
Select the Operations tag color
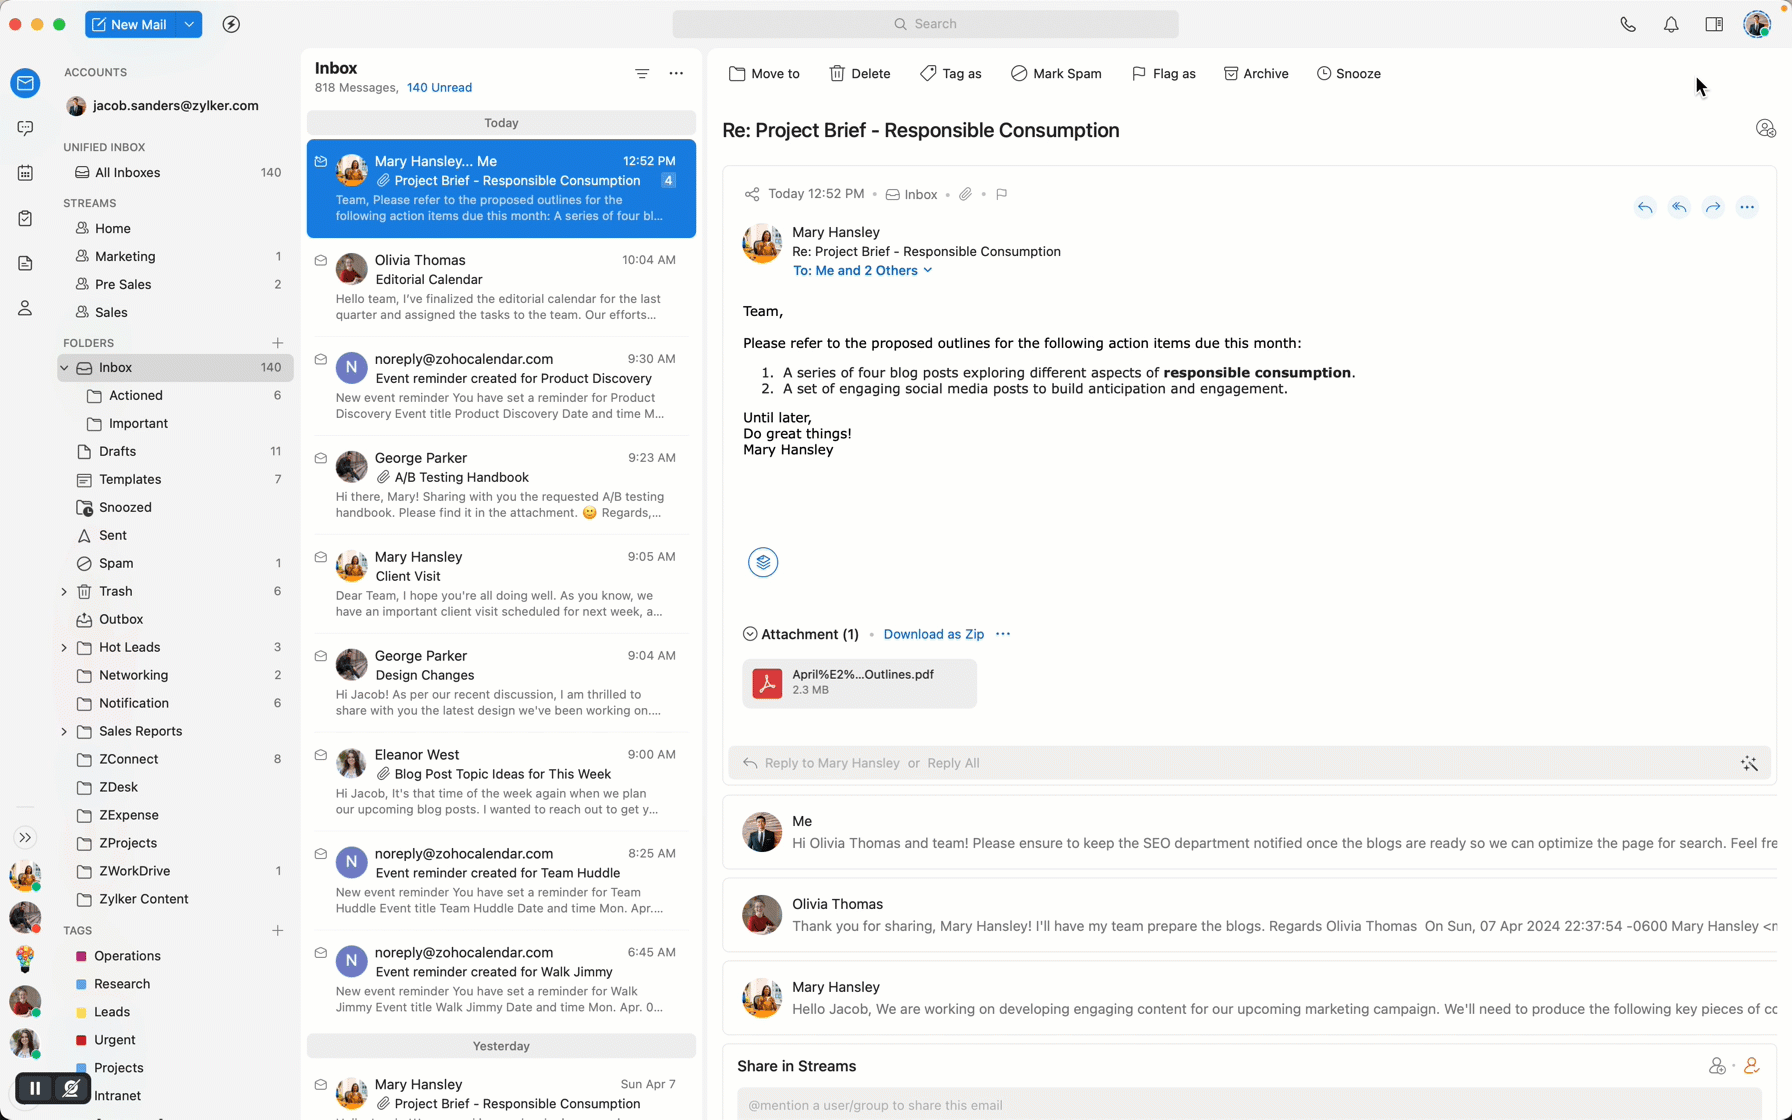tap(82, 957)
